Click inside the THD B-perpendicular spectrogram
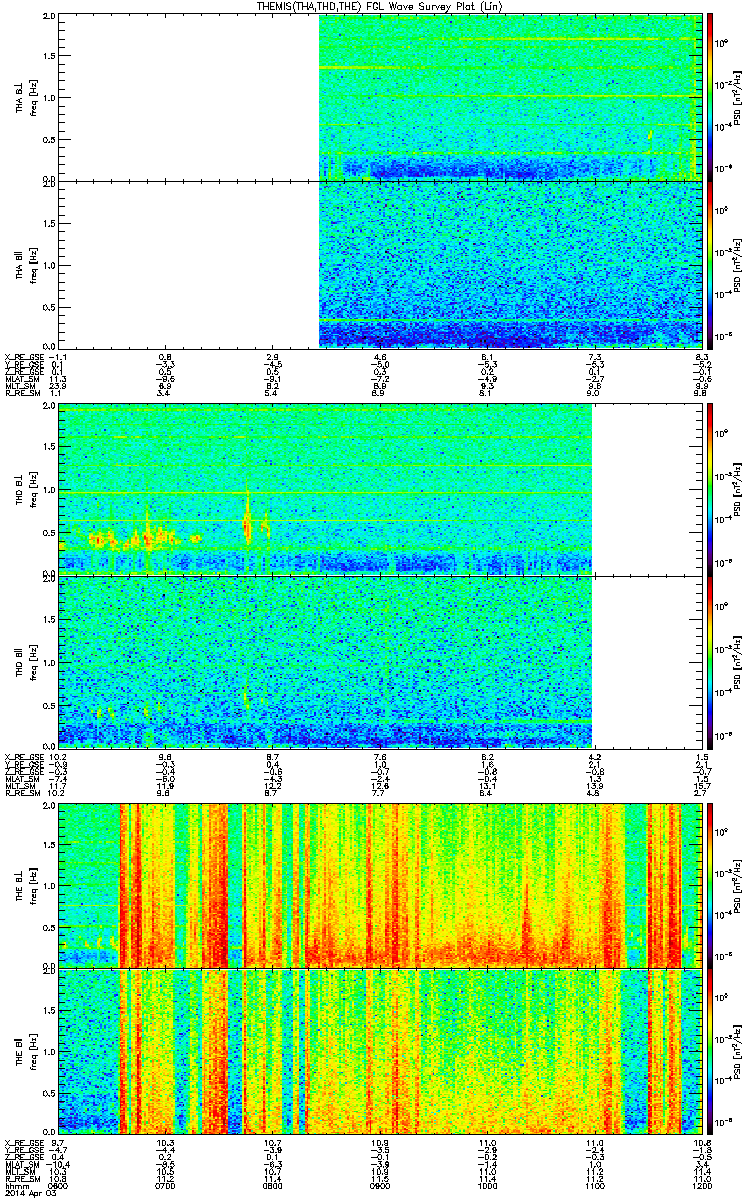The width and height of the screenshot is (750, 1200). [325, 488]
